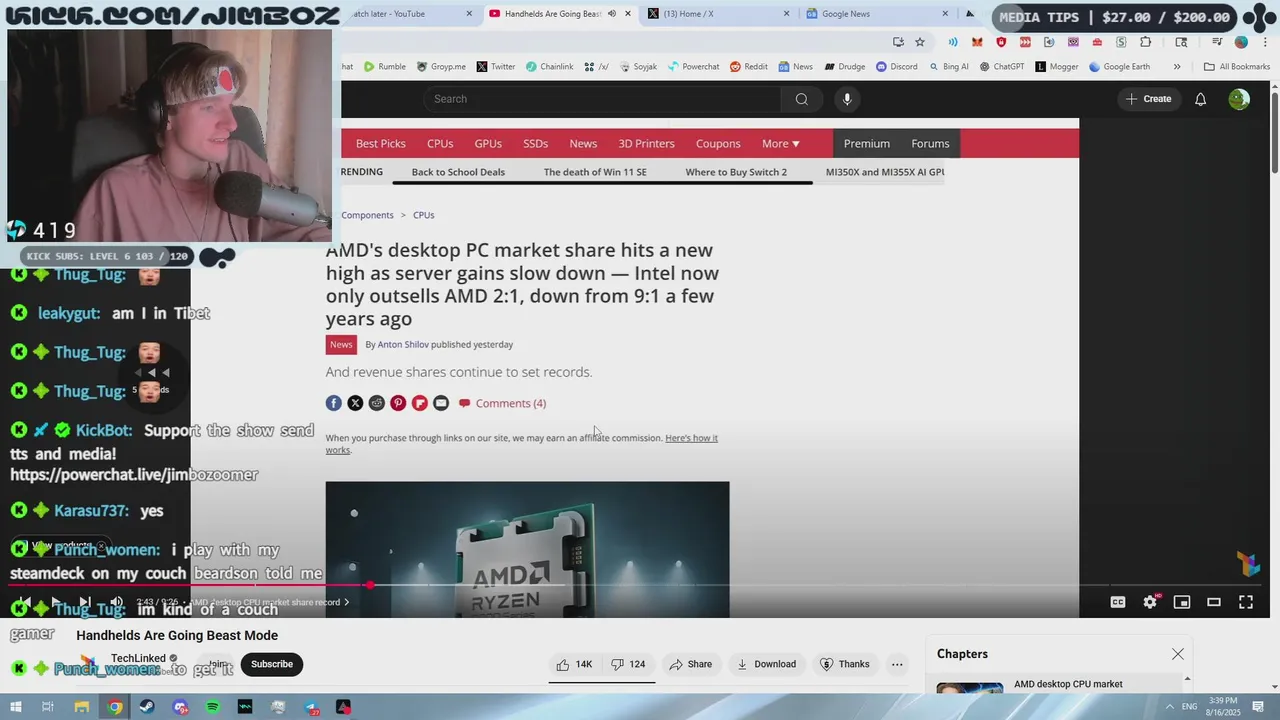Image resolution: width=1280 pixels, height=720 pixels.
Task: Select the CPUs nav menu item
Action: [440, 144]
